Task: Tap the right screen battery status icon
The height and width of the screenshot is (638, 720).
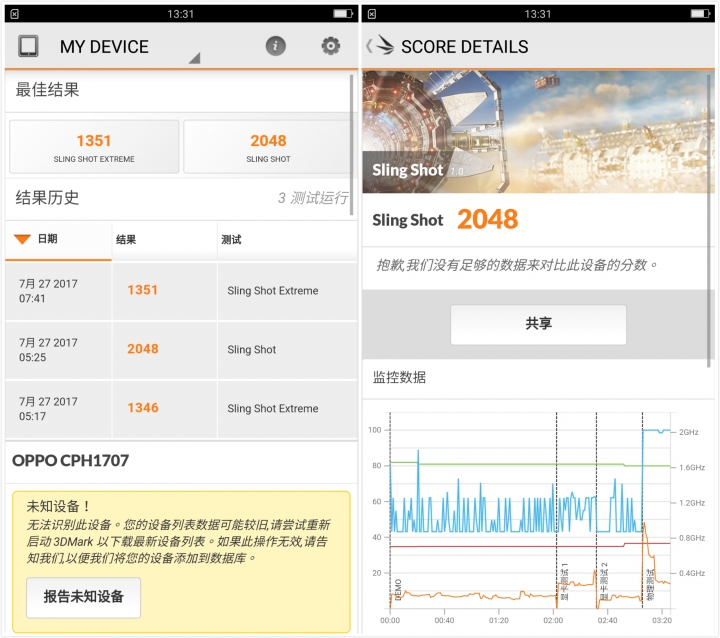Action: (700, 14)
